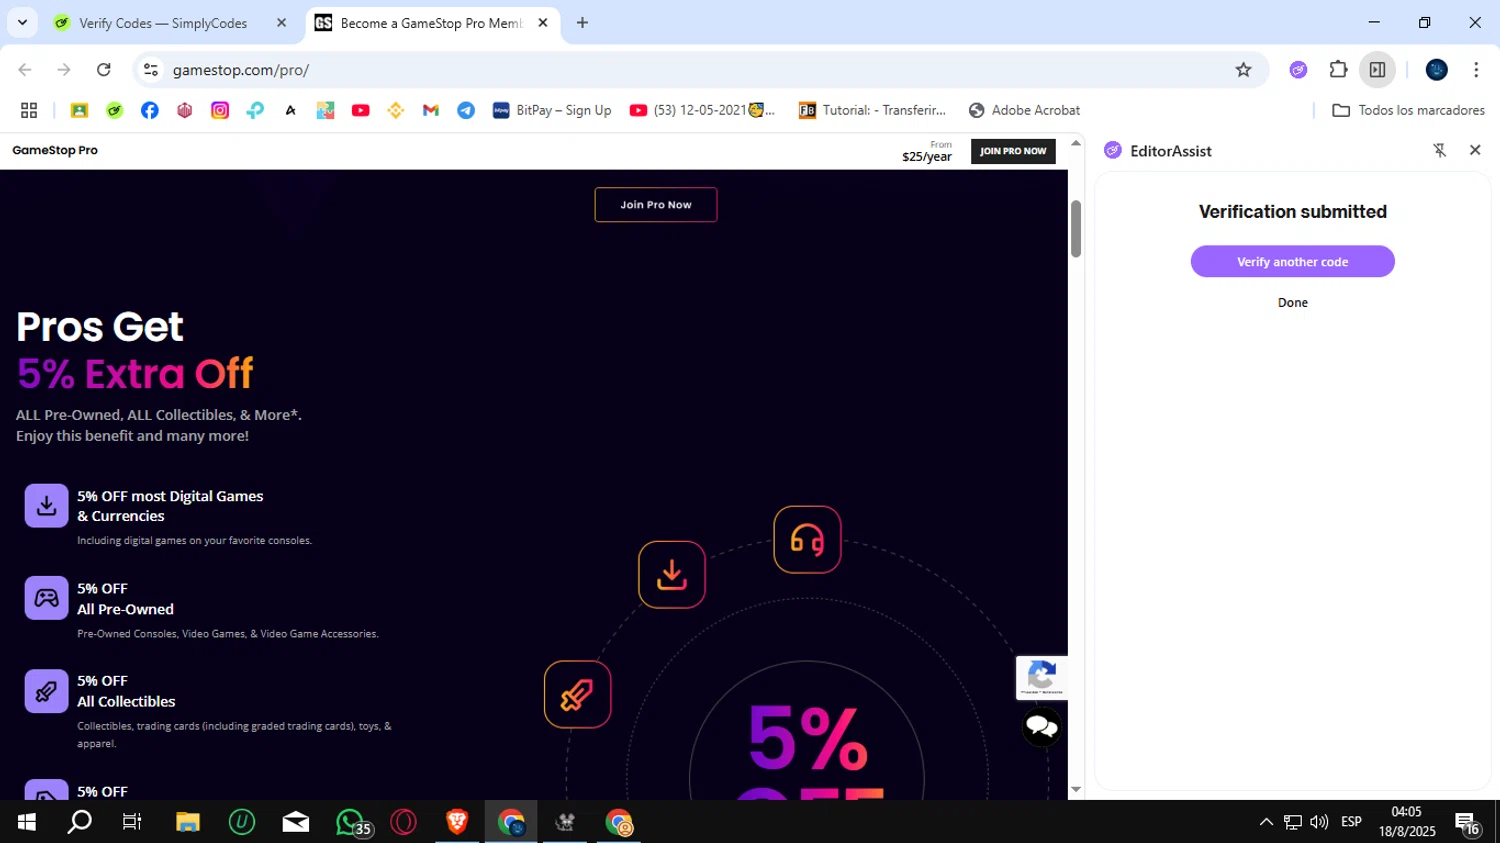Click JOIN PRO NOW button in header
This screenshot has width=1500, height=843.
click(1013, 151)
